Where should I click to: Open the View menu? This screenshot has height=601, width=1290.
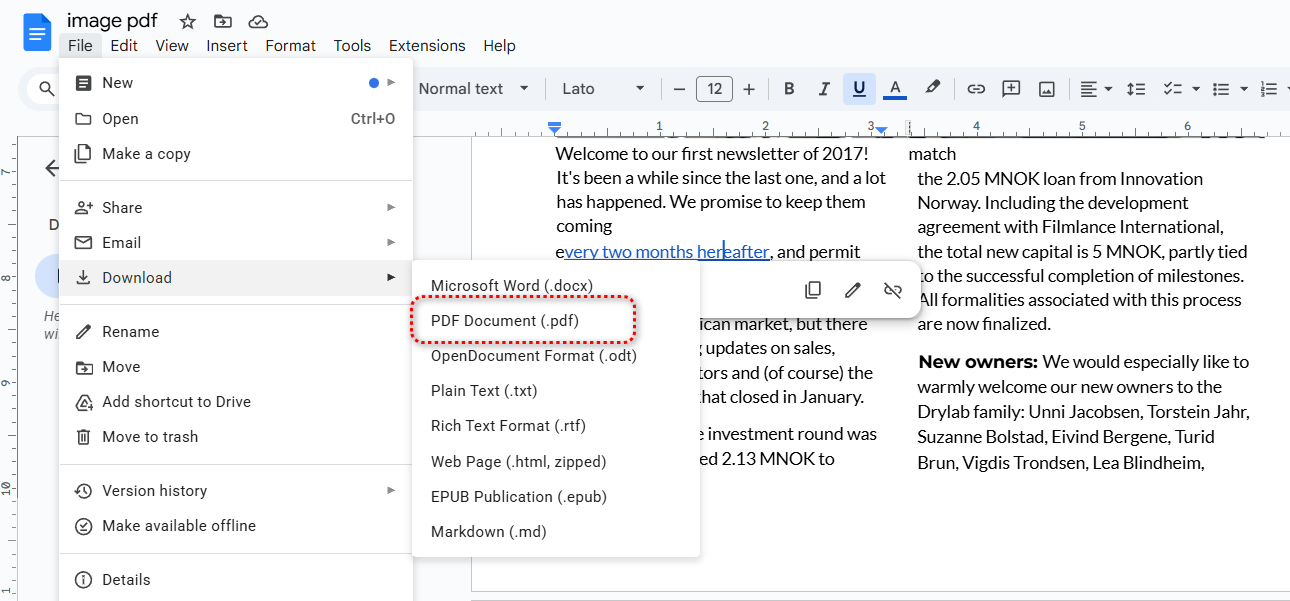coord(172,46)
